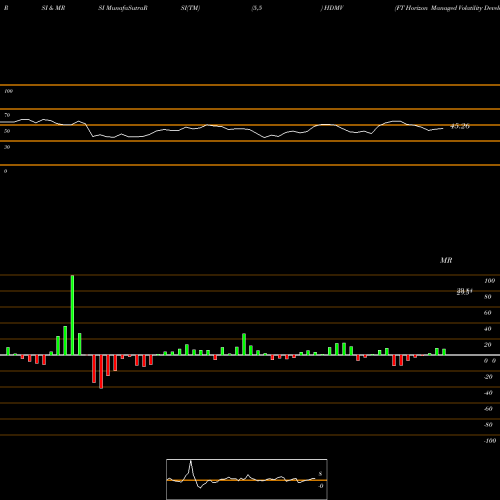
Task: Click MR axis label -100 at right
Action: (x=490, y=441)
